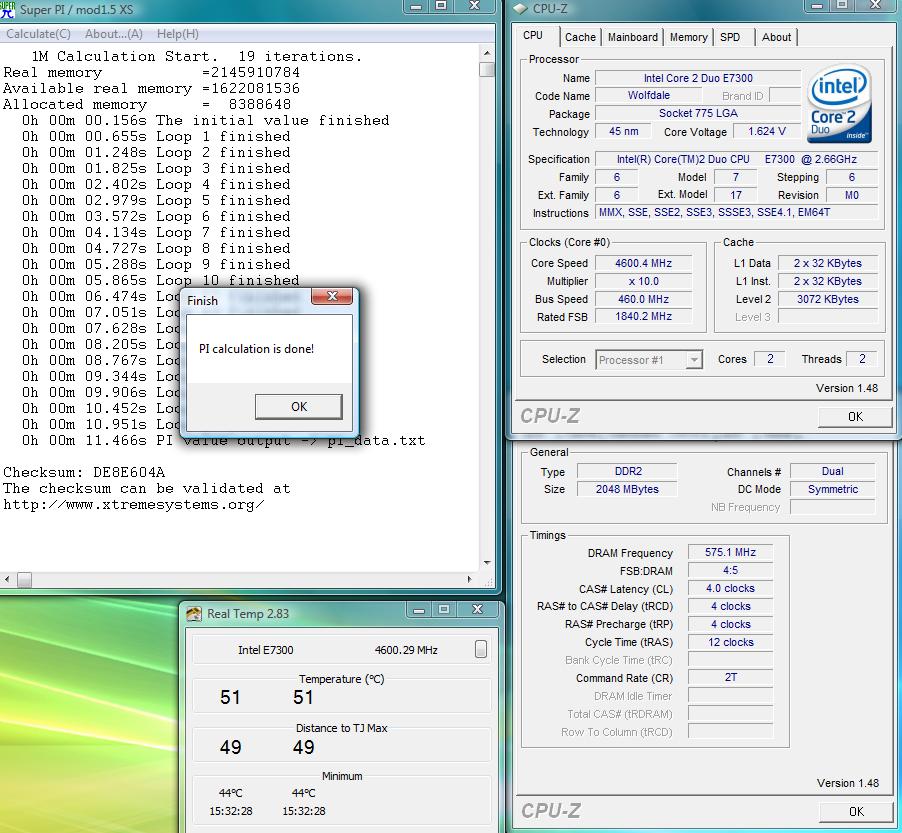Select the CPU tab in CPU-Z
The width and height of the screenshot is (902, 833).
click(533, 36)
